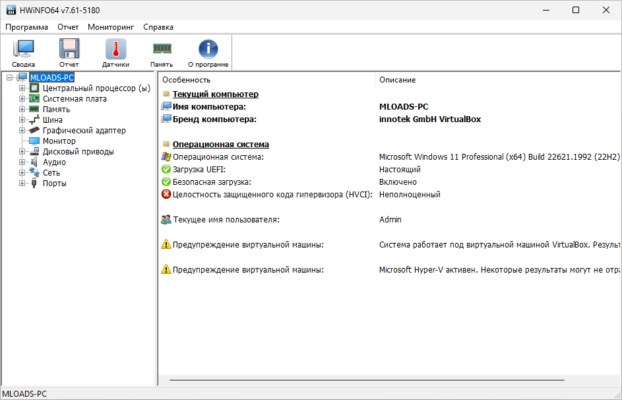Click the Операционная система section heading
Viewport: 622px width, 400px height.
click(x=221, y=144)
